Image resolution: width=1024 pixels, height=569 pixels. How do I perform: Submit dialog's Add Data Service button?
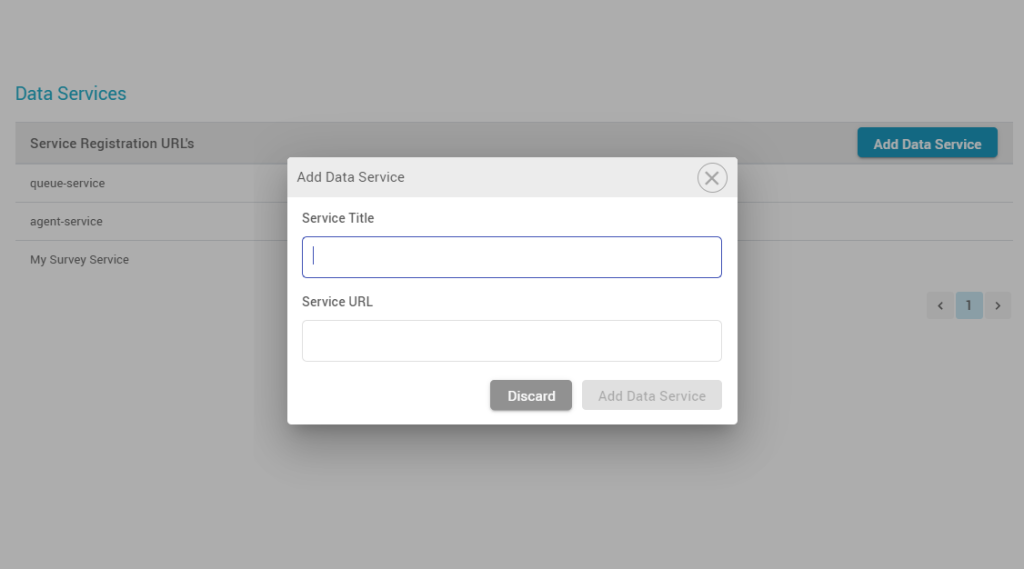(x=652, y=395)
